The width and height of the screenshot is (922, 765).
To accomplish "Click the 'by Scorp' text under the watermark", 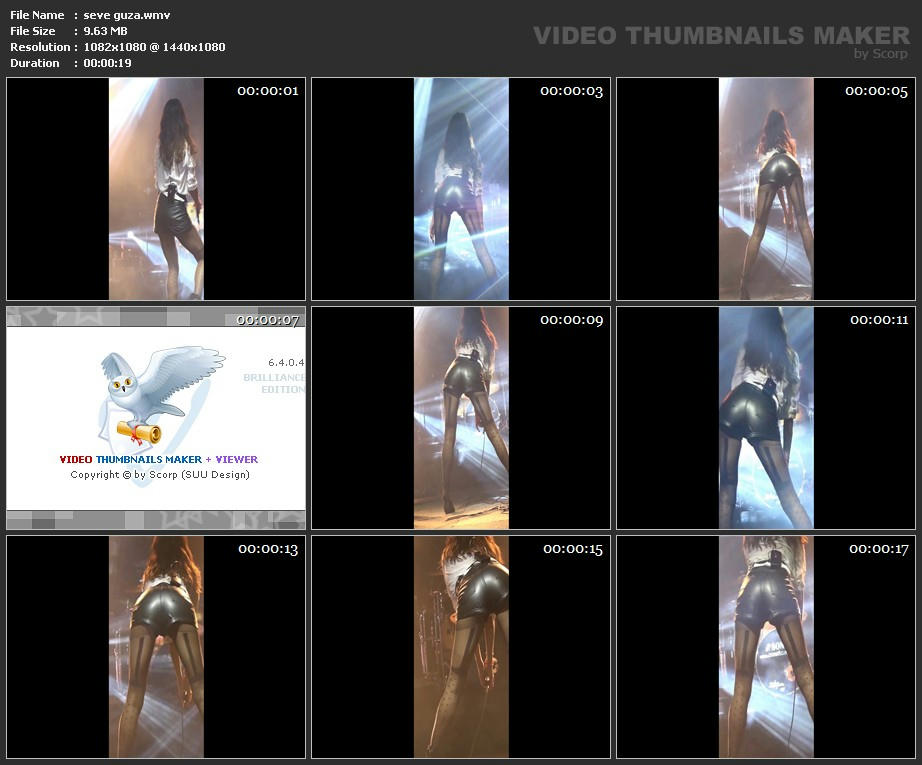I will [880, 54].
